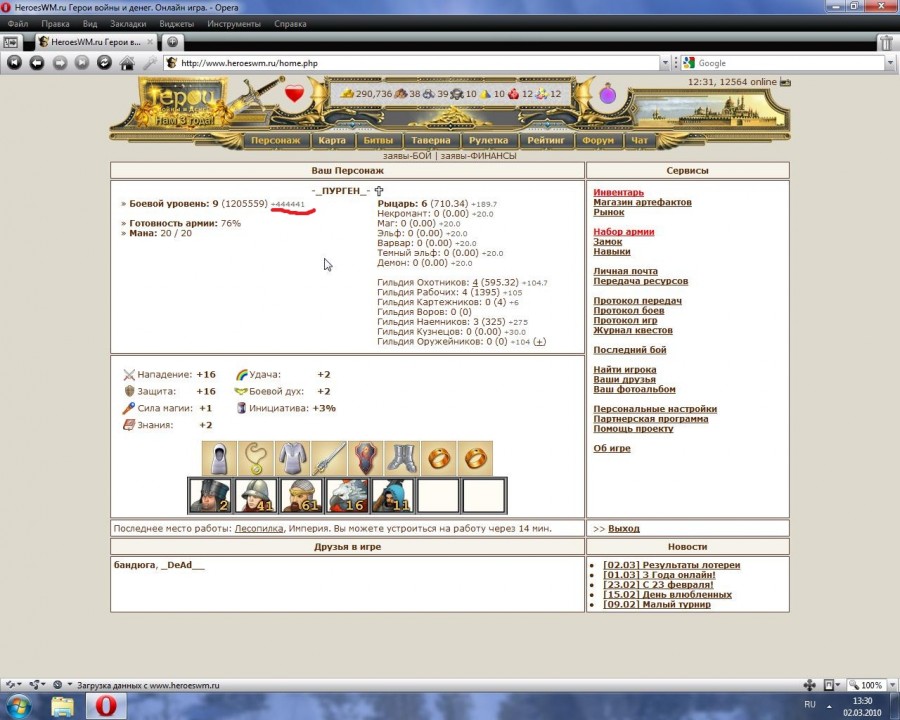
Task: Select army unit with count 11
Action: coord(393,495)
